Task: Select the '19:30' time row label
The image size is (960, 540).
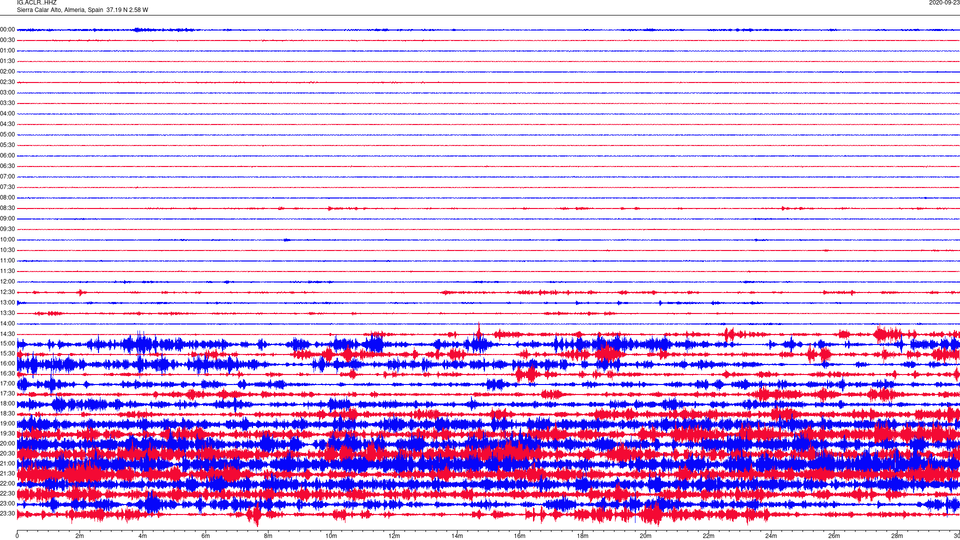Action: point(7,433)
